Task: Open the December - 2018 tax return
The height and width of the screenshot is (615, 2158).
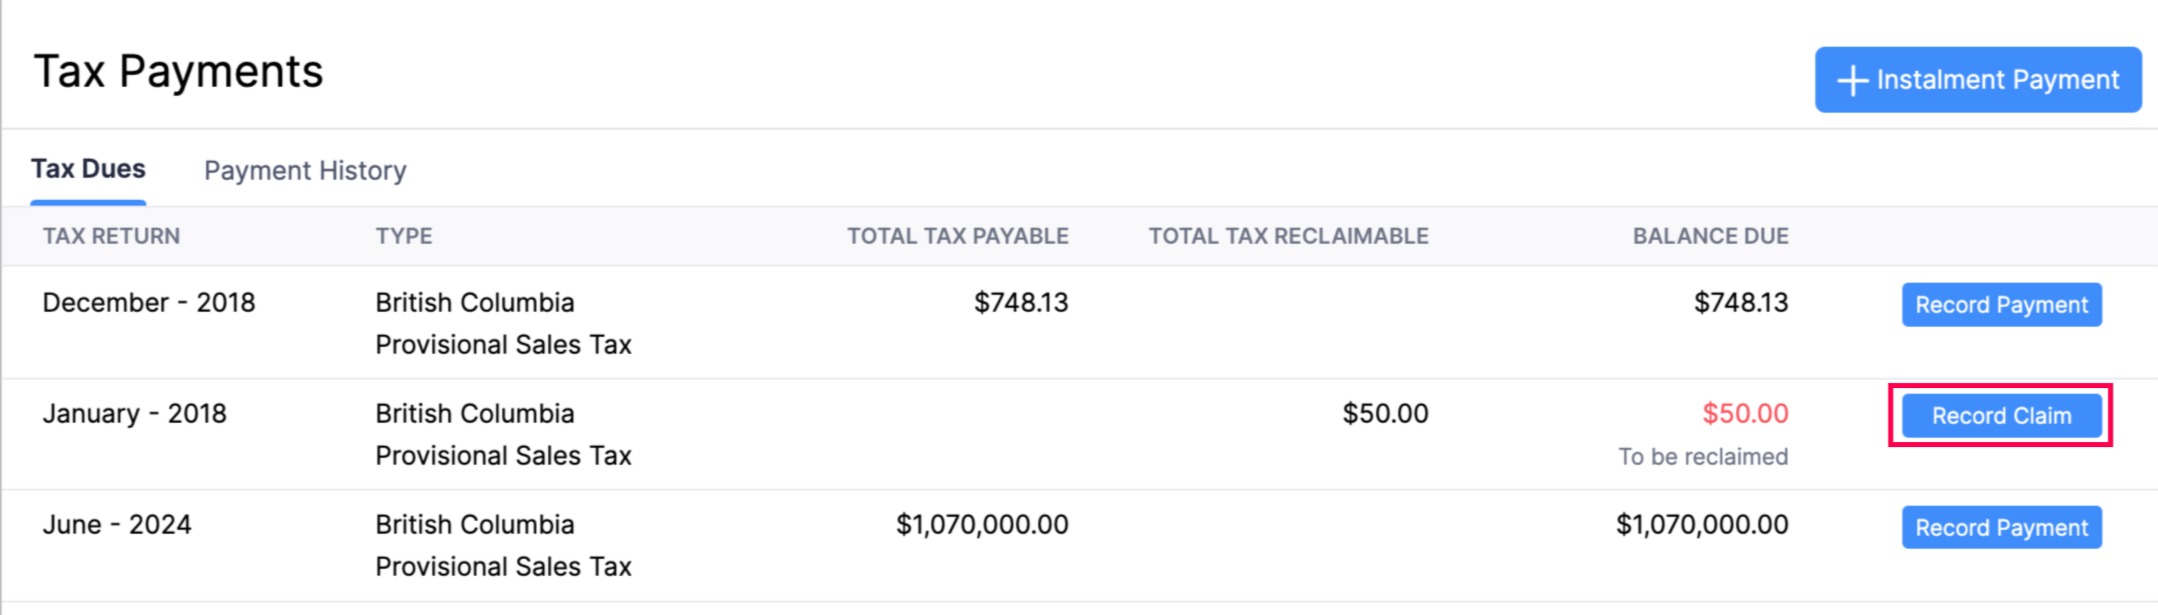Action: [149, 303]
